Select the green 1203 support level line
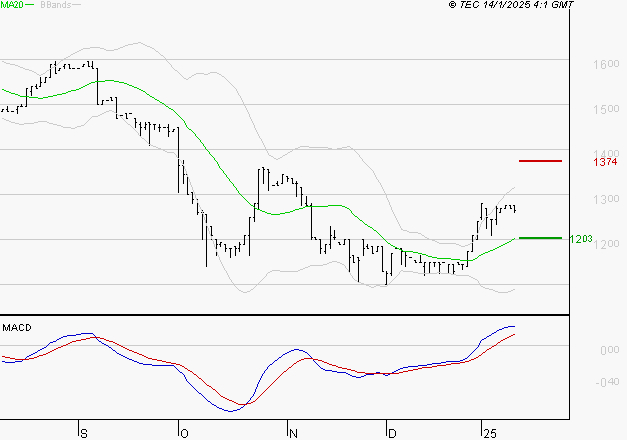The image size is (627, 440). pos(540,238)
